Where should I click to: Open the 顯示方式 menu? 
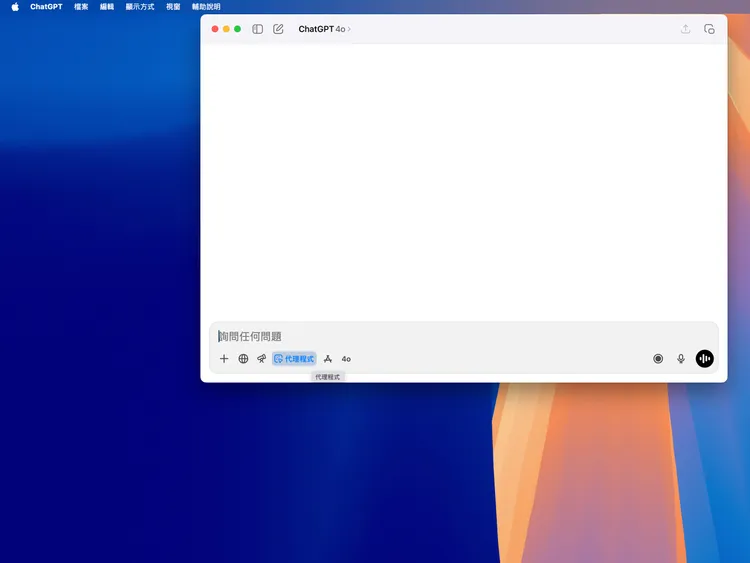click(140, 7)
